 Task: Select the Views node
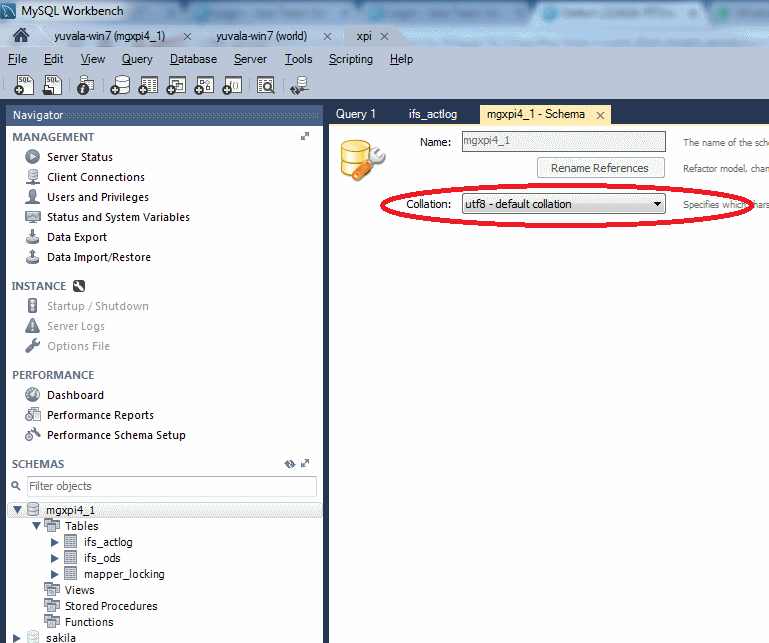click(x=79, y=590)
